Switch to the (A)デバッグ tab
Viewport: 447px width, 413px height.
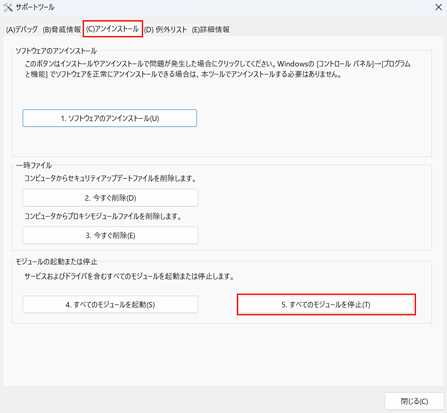[x=22, y=29]
